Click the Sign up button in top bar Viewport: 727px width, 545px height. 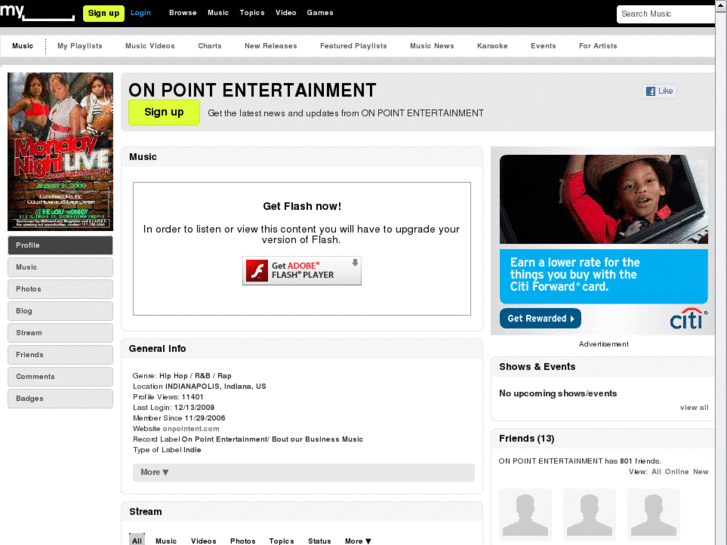point(103,13)
